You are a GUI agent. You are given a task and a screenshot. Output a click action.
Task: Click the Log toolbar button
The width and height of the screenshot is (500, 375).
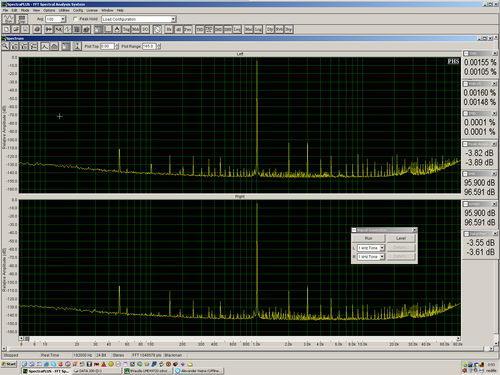click(x=258, y=29)
